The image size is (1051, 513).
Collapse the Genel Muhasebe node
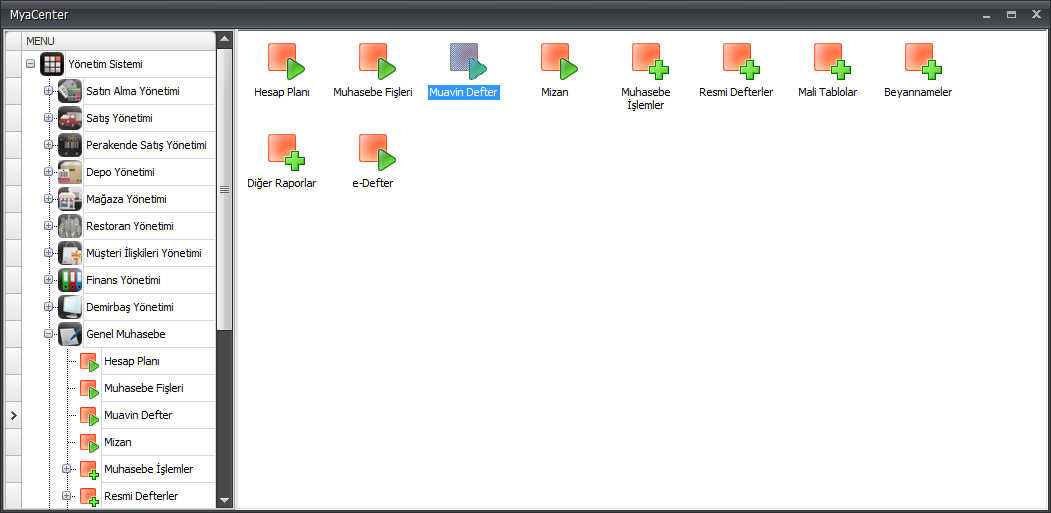coord(48,334)
